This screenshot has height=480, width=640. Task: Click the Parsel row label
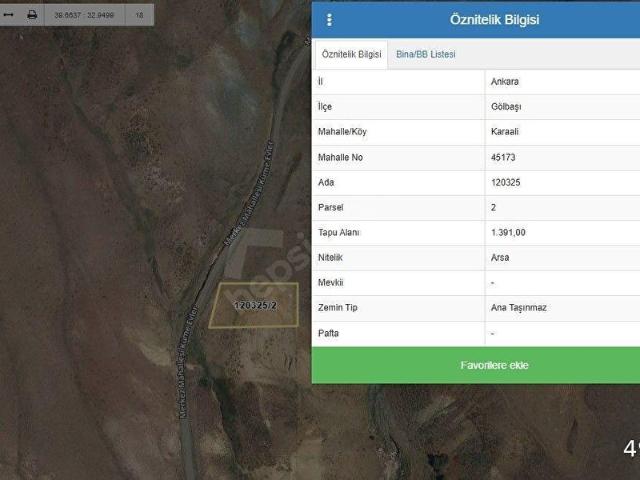coord(330,207)
